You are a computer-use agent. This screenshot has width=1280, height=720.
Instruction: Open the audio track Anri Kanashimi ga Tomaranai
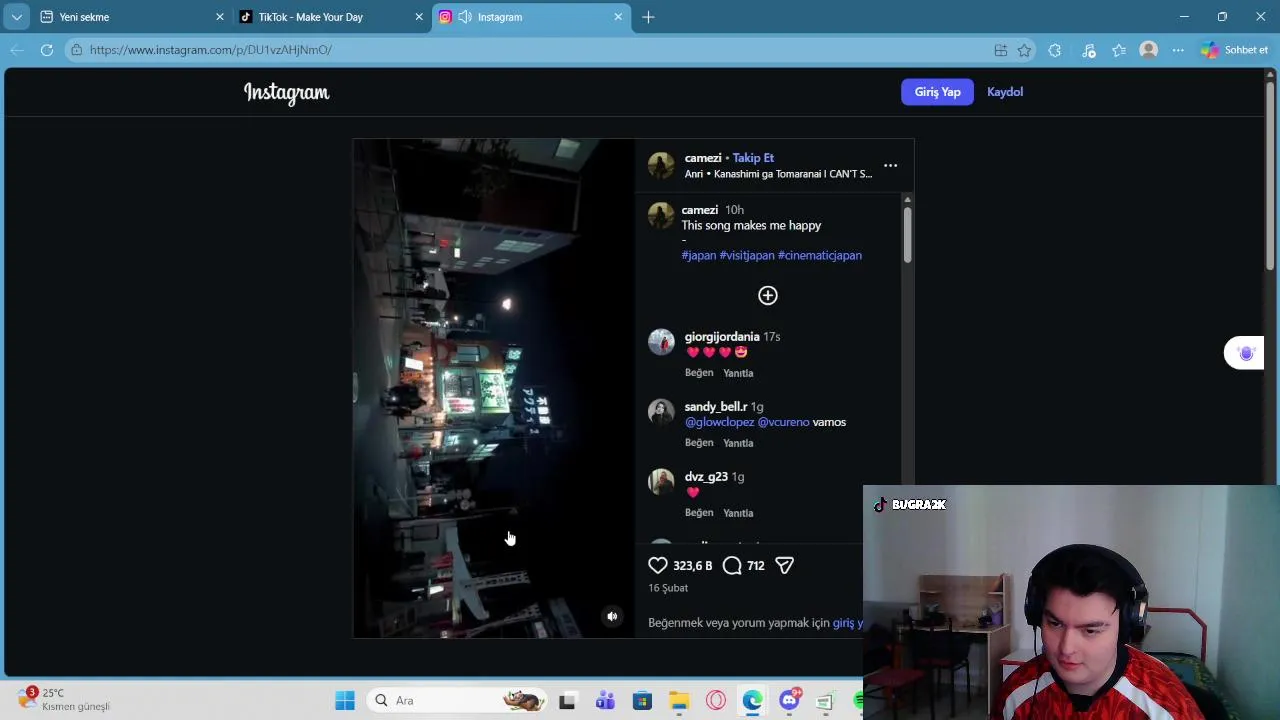[x=778, y=174]
